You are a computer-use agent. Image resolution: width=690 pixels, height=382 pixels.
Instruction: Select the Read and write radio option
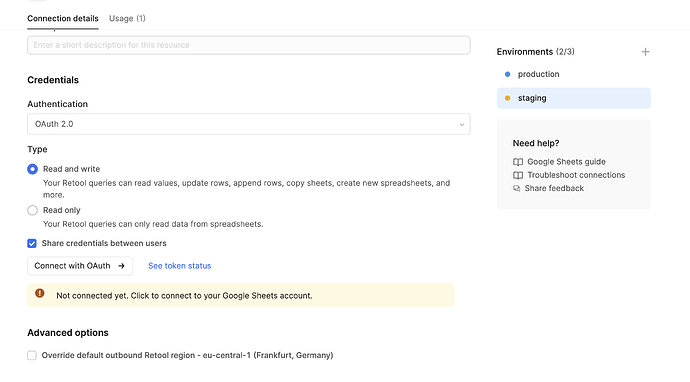[x=33, y=169]
